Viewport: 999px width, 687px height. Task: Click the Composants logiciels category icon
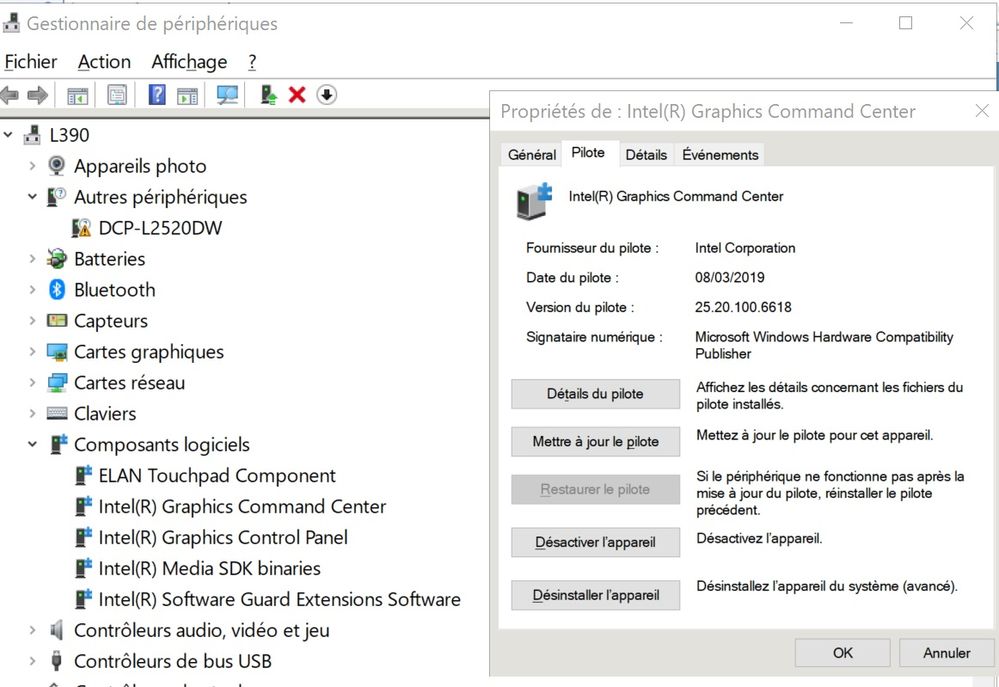[58, 444]
